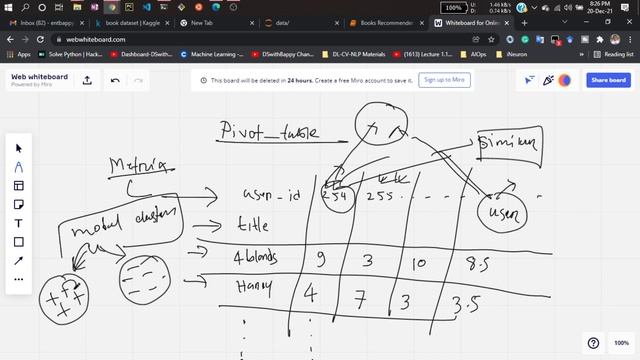Go forward in browser history

pyautogui.click(x=25, y=40)
